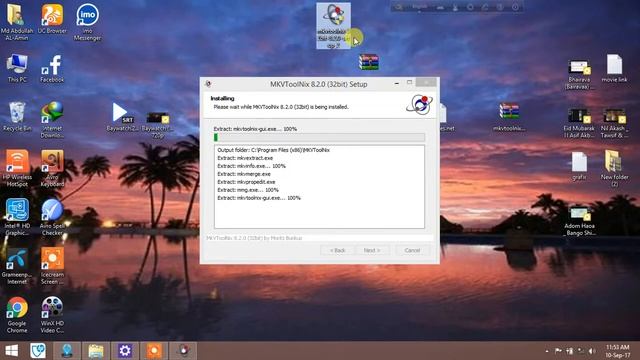Select the mkvtoolnix WinRAR archive on the desktop
640x360 pixels.
(x=509, y=117)
